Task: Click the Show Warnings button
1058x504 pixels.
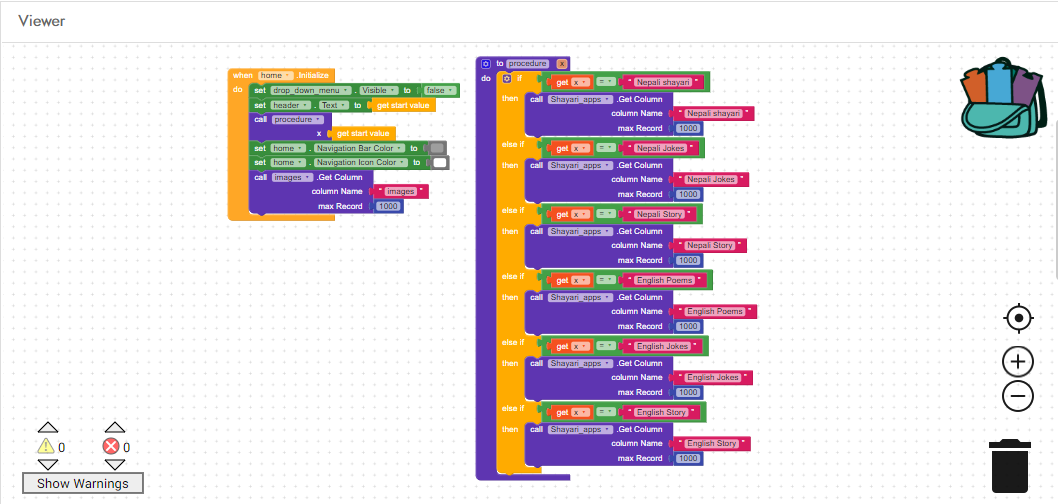Action: click(82, 483)
